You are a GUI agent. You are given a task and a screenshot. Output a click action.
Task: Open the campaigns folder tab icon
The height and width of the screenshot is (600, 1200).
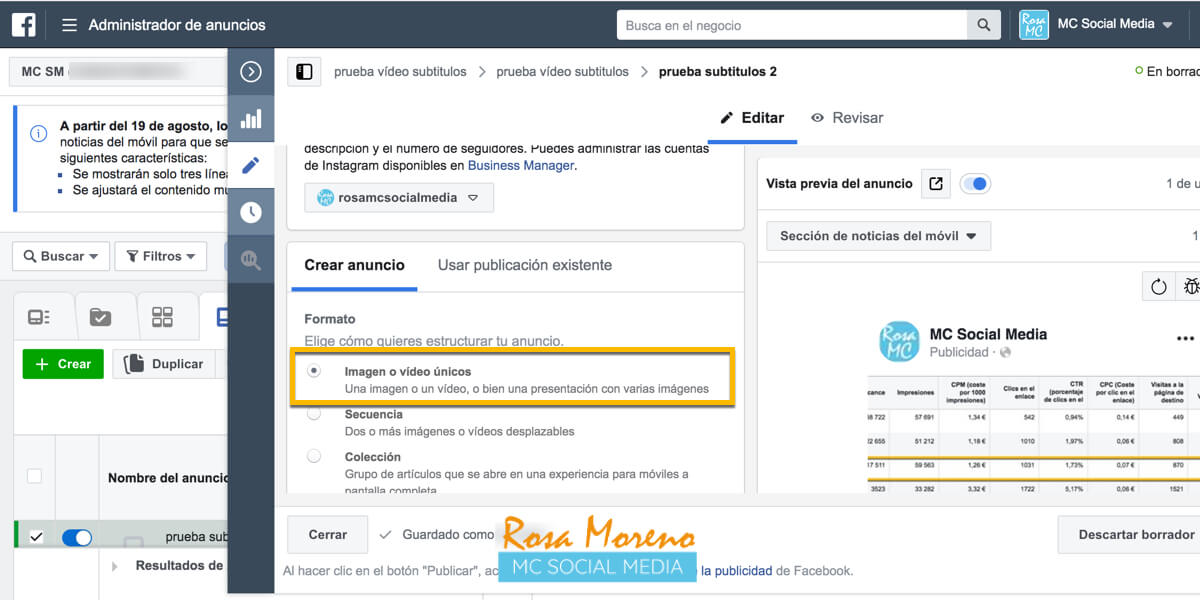point(100,318)
